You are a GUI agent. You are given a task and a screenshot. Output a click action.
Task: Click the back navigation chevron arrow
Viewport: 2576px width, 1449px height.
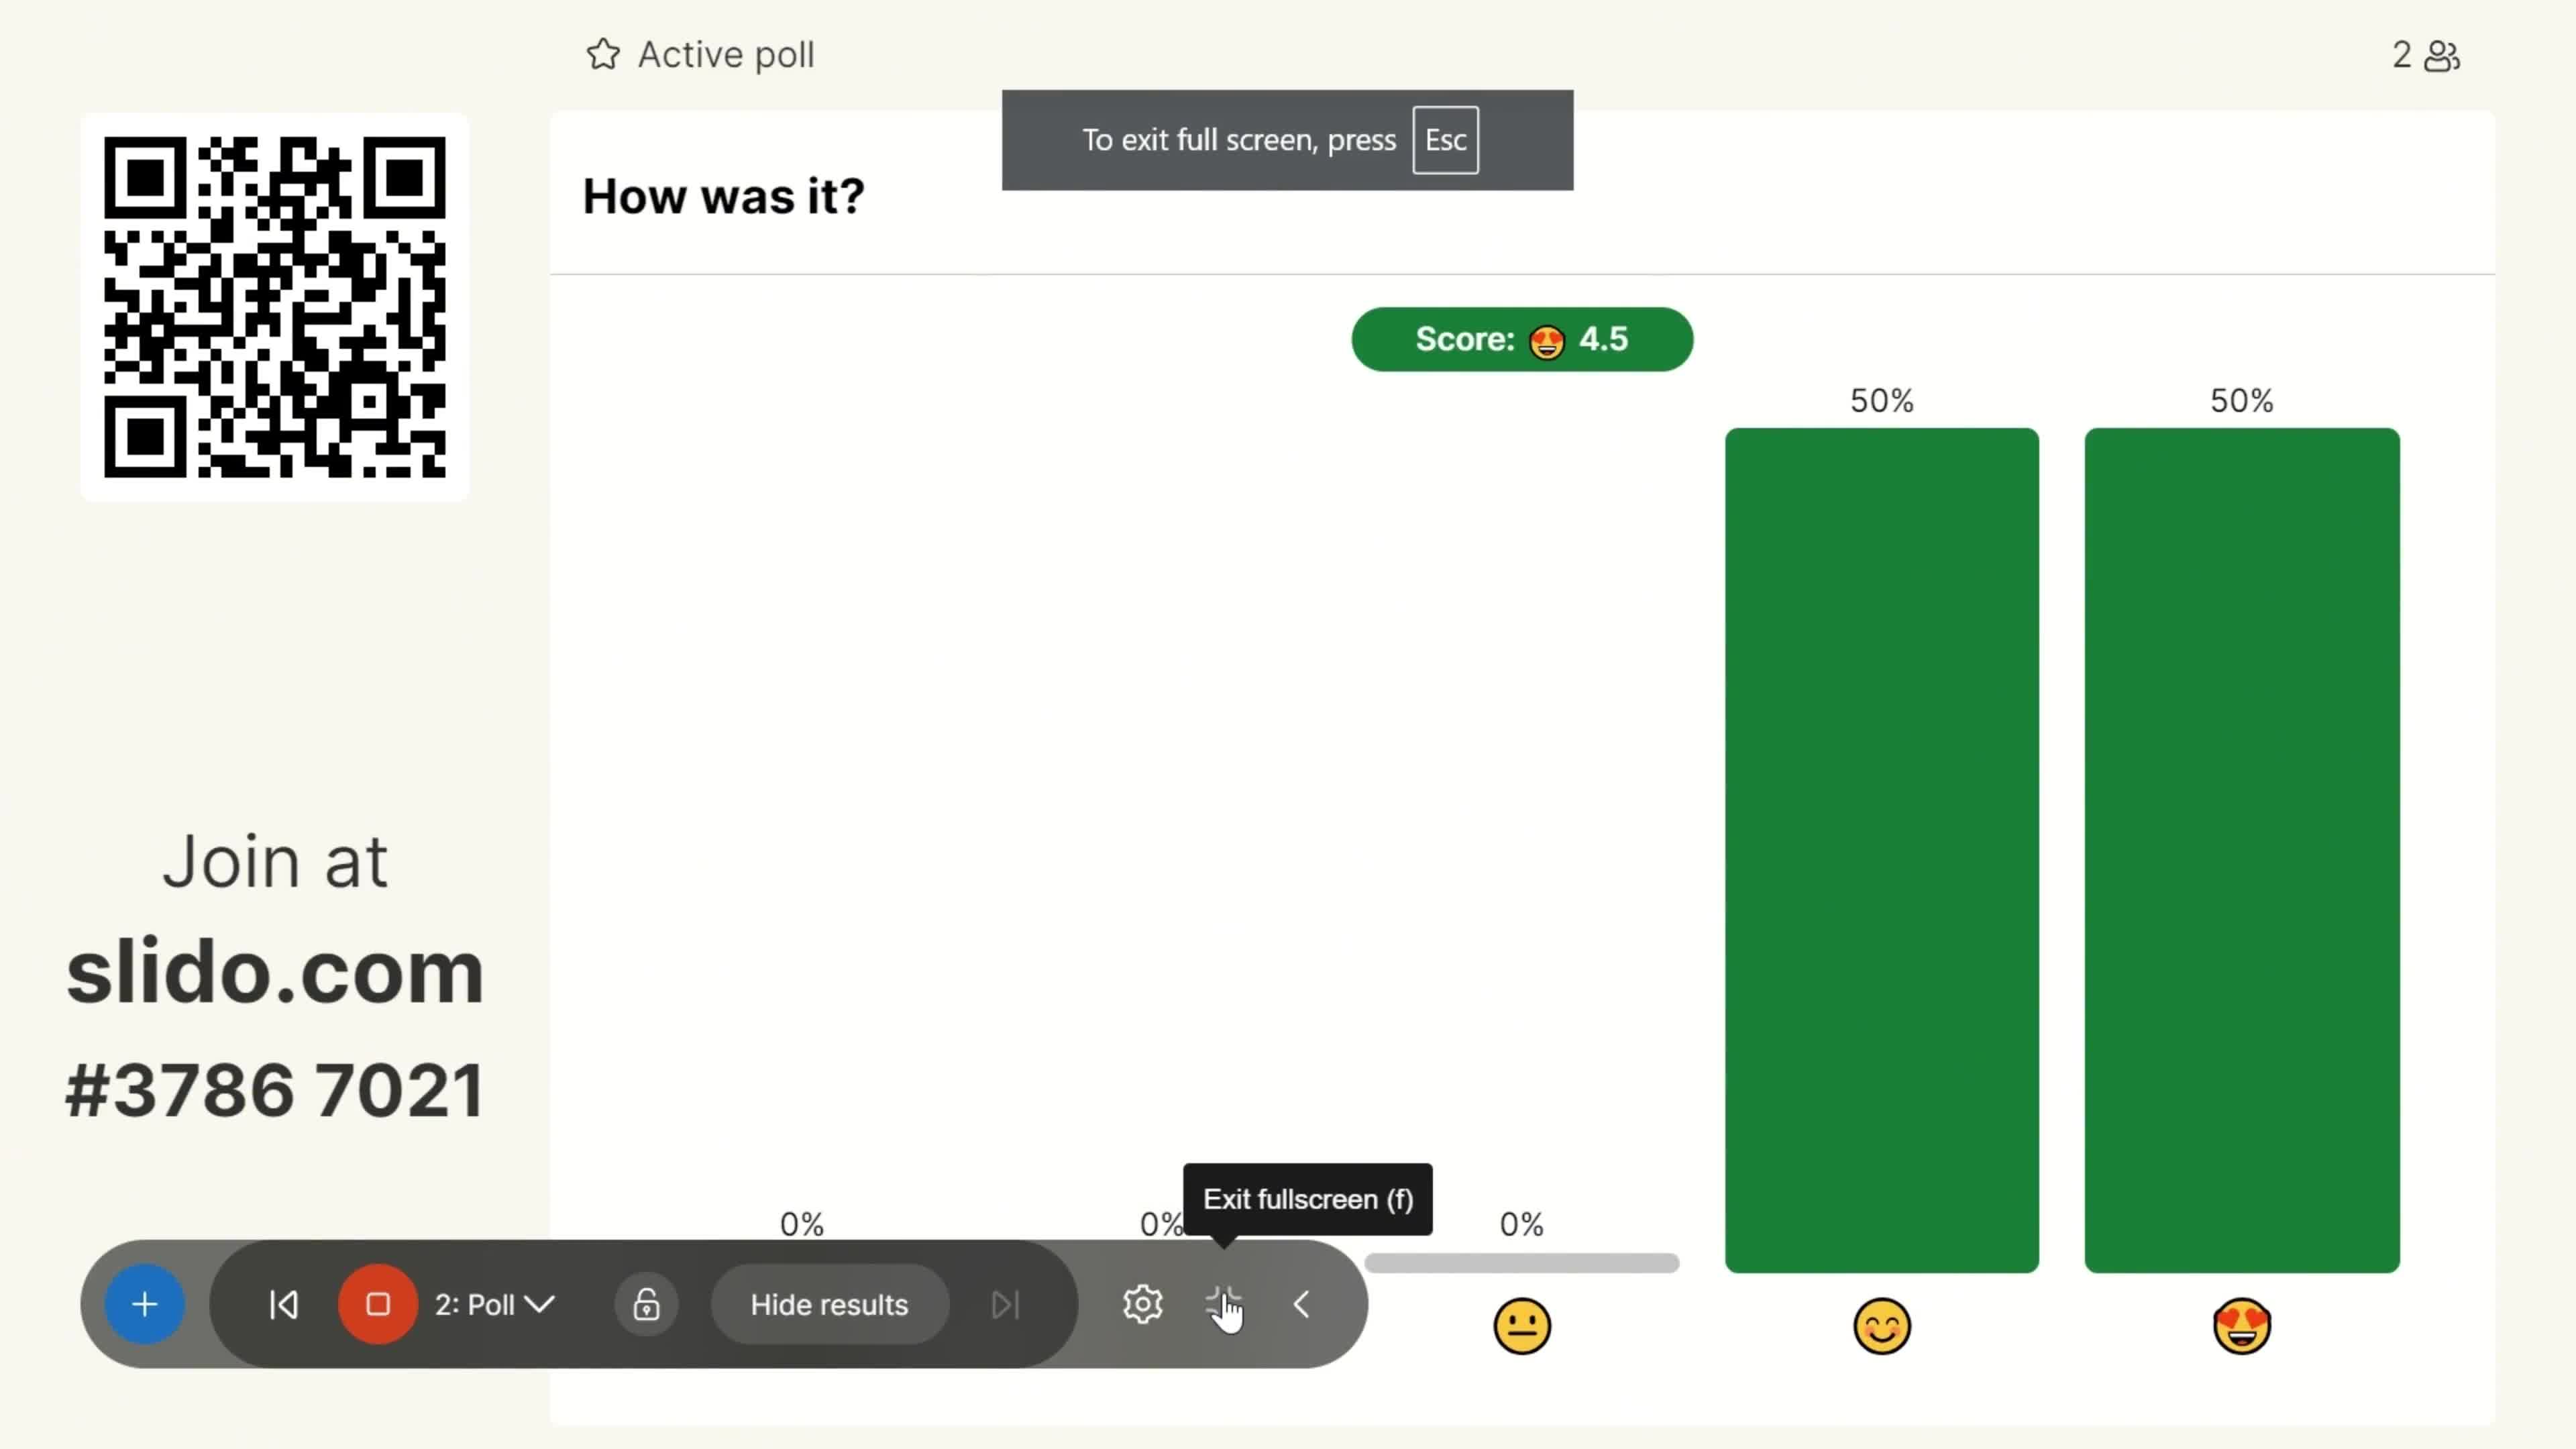[1302, 1304]
